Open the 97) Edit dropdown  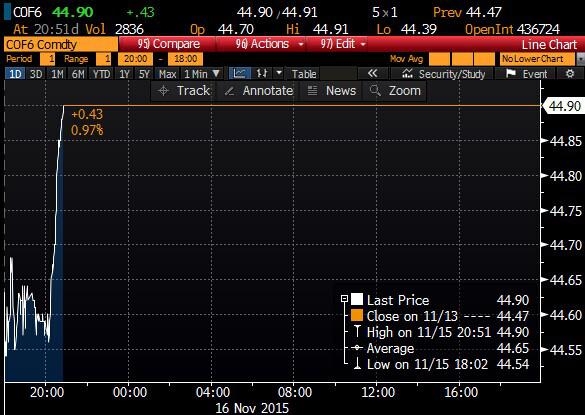pyautogui.click(x=343, y=44)
